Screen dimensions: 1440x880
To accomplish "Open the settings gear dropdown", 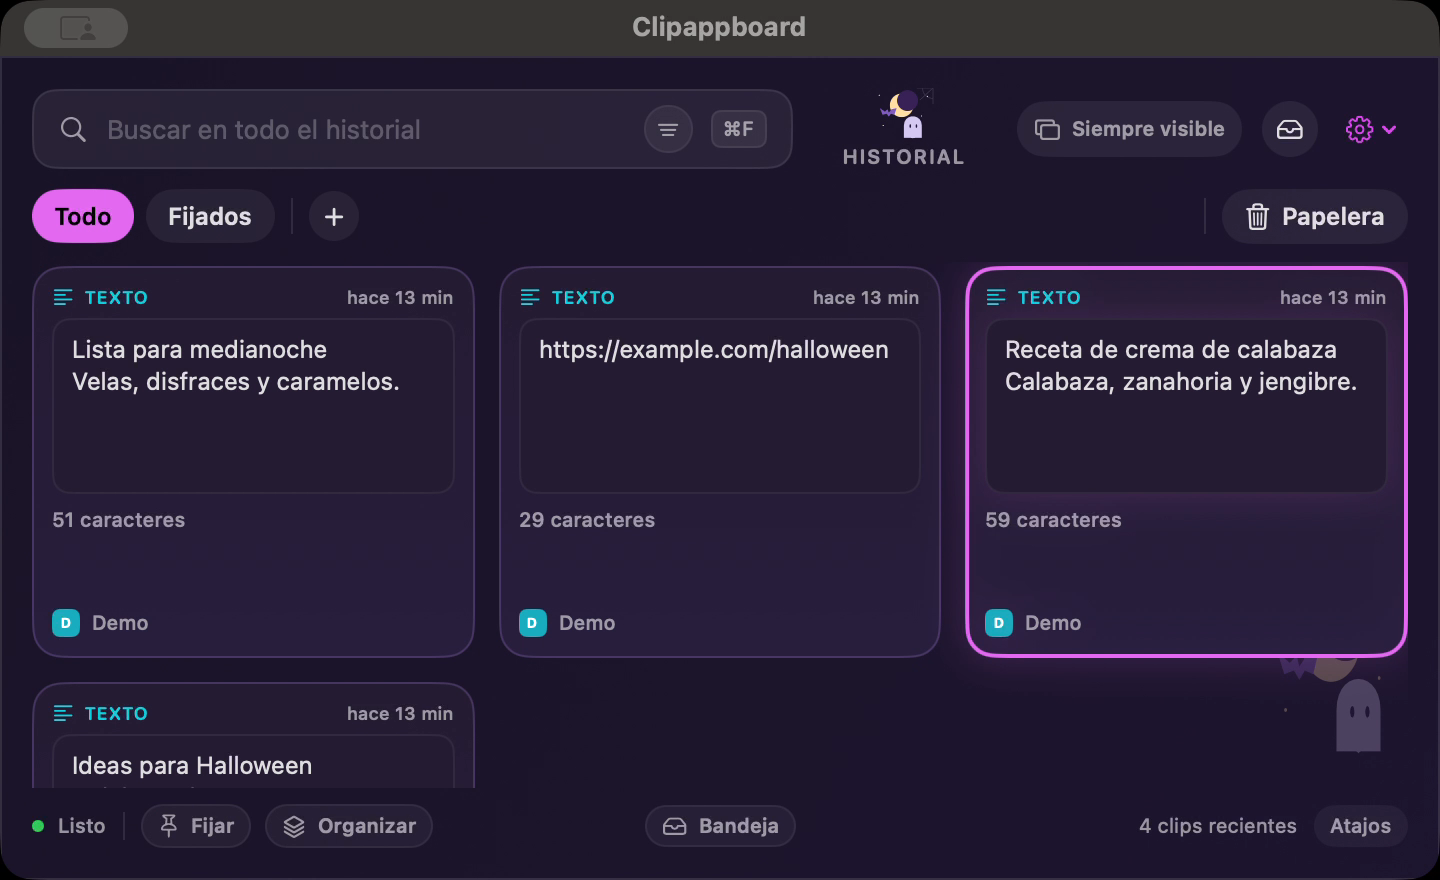I will point(1371,129).
